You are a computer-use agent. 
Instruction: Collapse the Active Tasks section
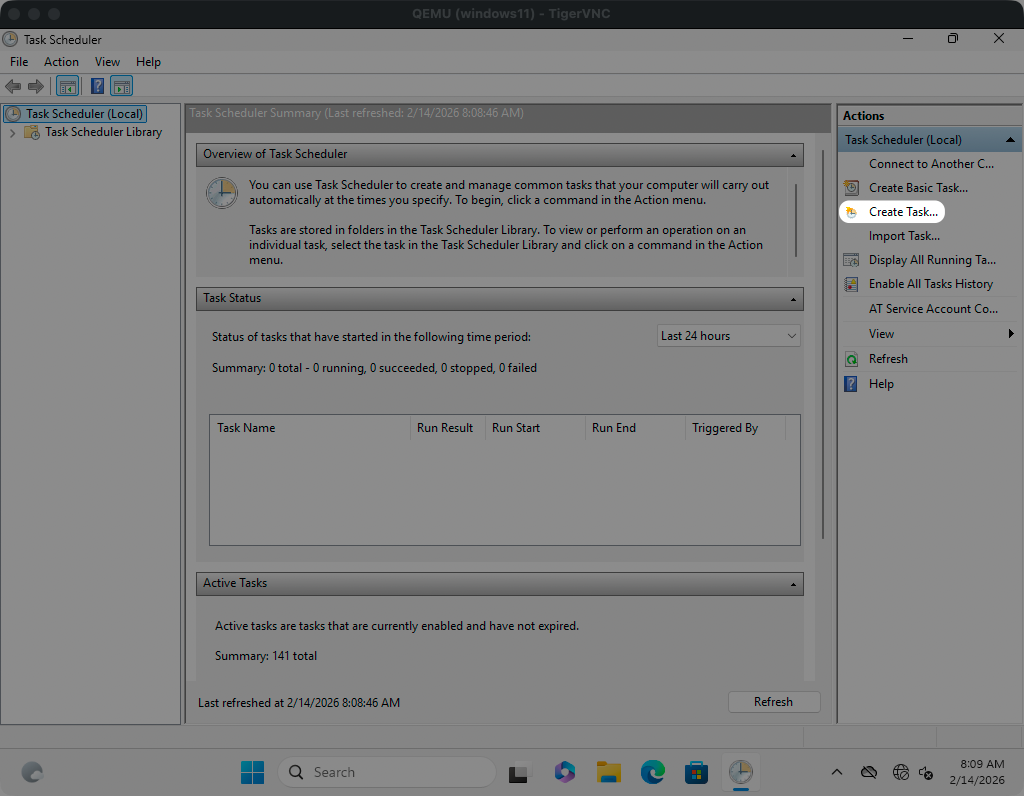tap(794, 584)
